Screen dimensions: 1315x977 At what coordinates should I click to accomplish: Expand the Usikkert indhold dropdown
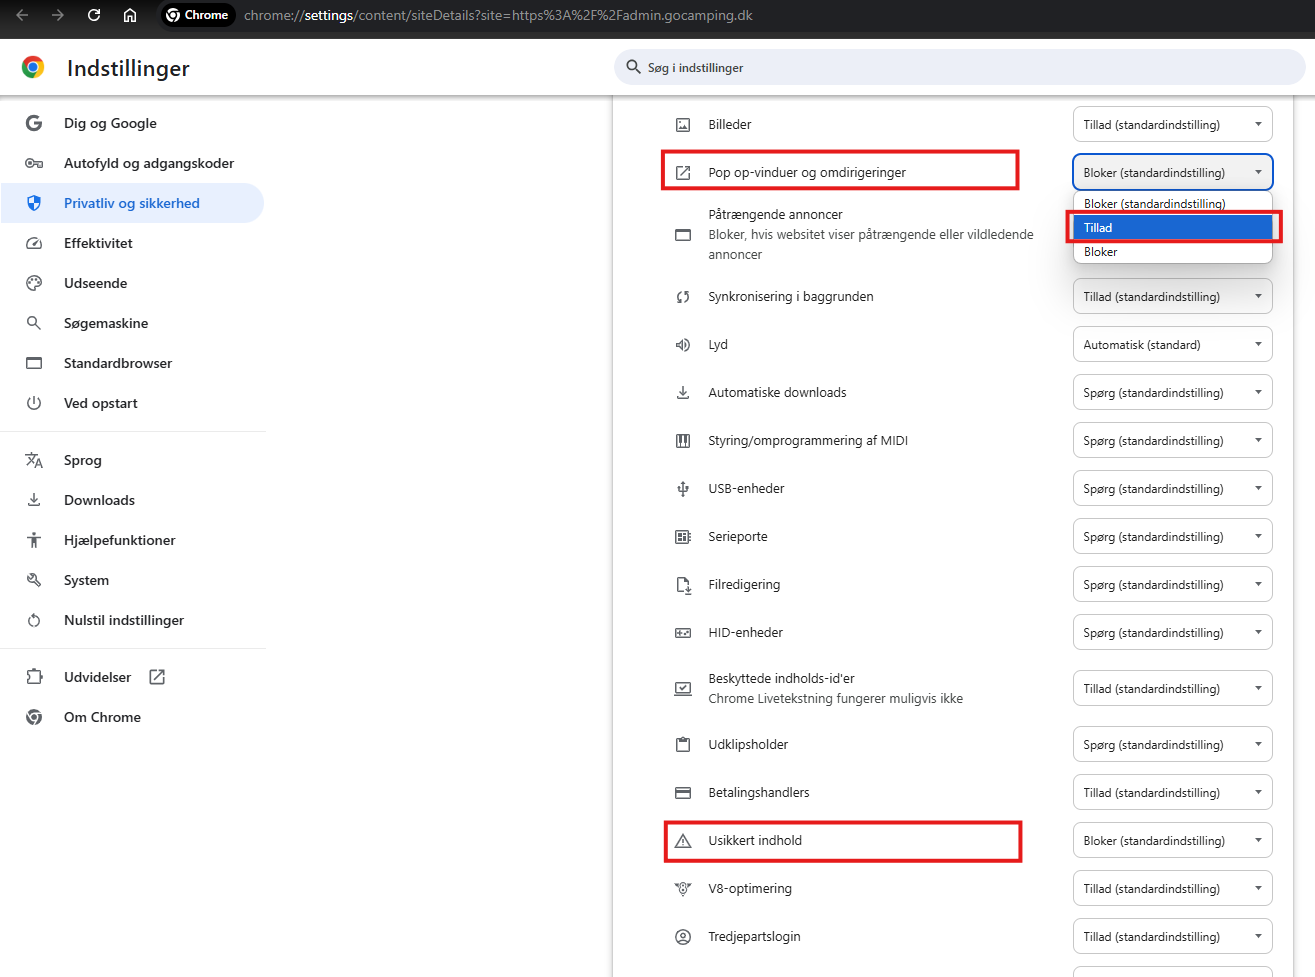[x=1172, y=841]
